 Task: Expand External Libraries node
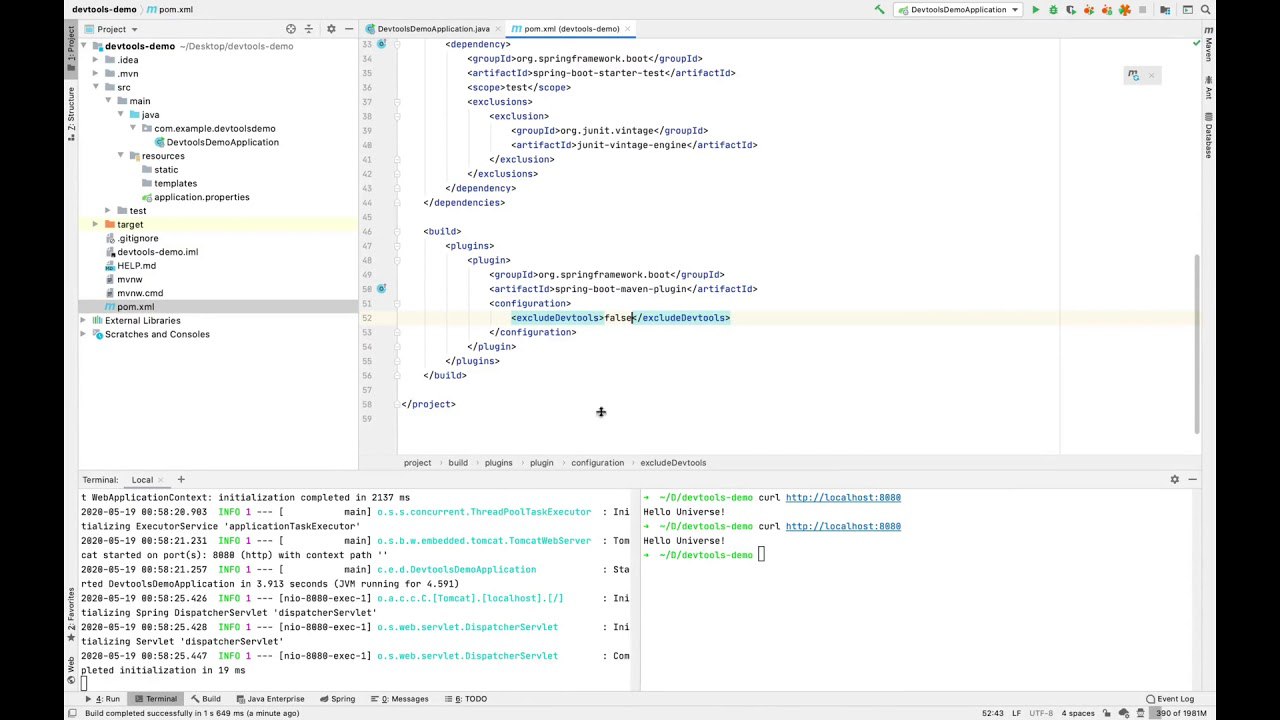[x=84, y=321]
